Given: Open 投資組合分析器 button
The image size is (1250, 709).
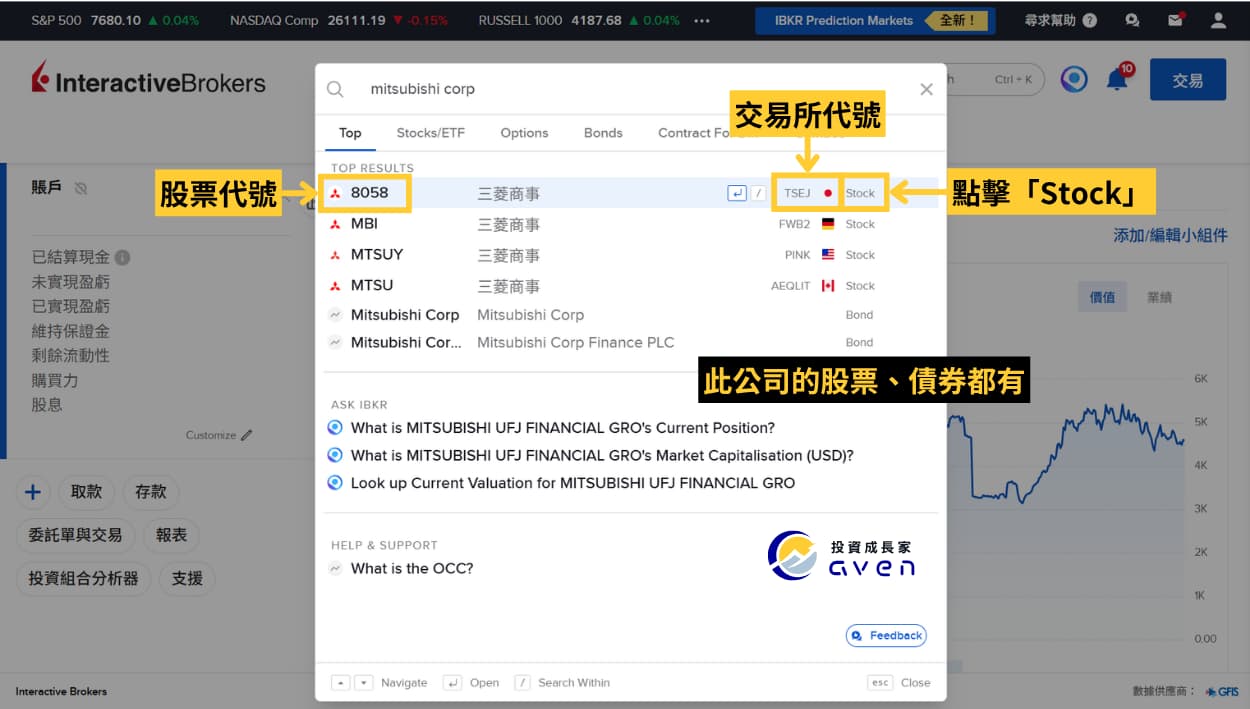Looking at the screenshot, I should [83, 578].
